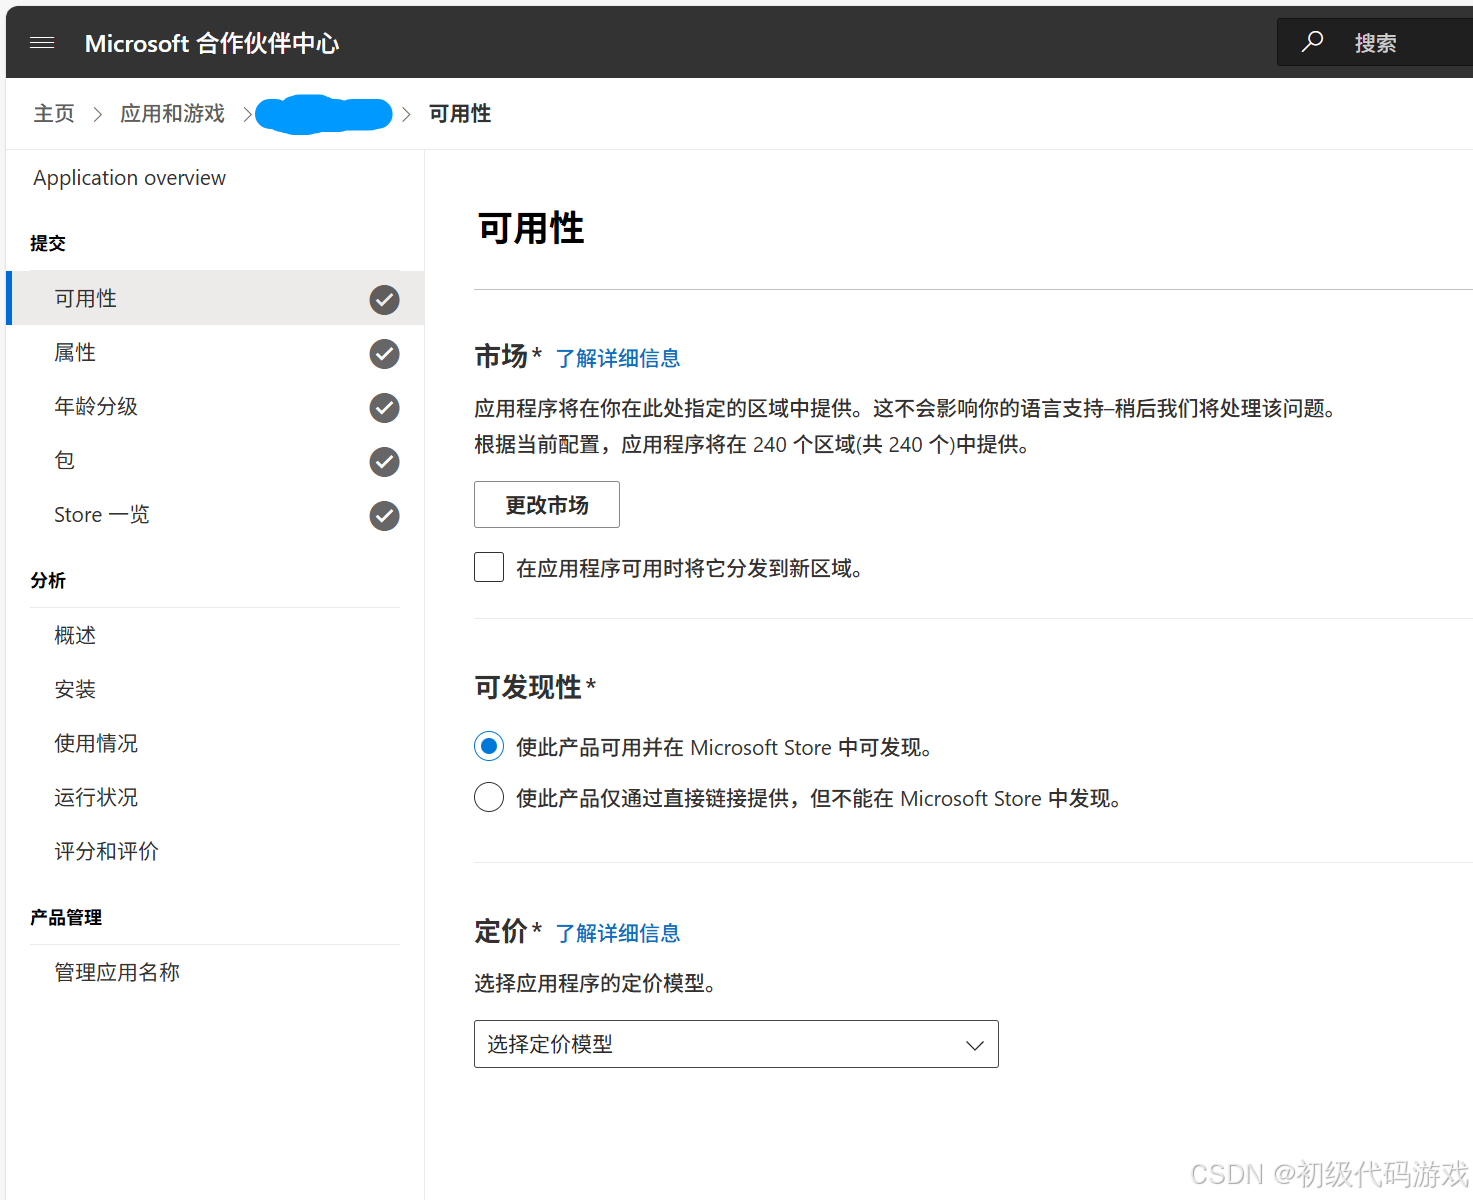This screenshot has height=1200, width=1473.
Task: Select radio 使此产品仅通过直接链接提供
Action: pyautogui.click(x=489, y=797)
